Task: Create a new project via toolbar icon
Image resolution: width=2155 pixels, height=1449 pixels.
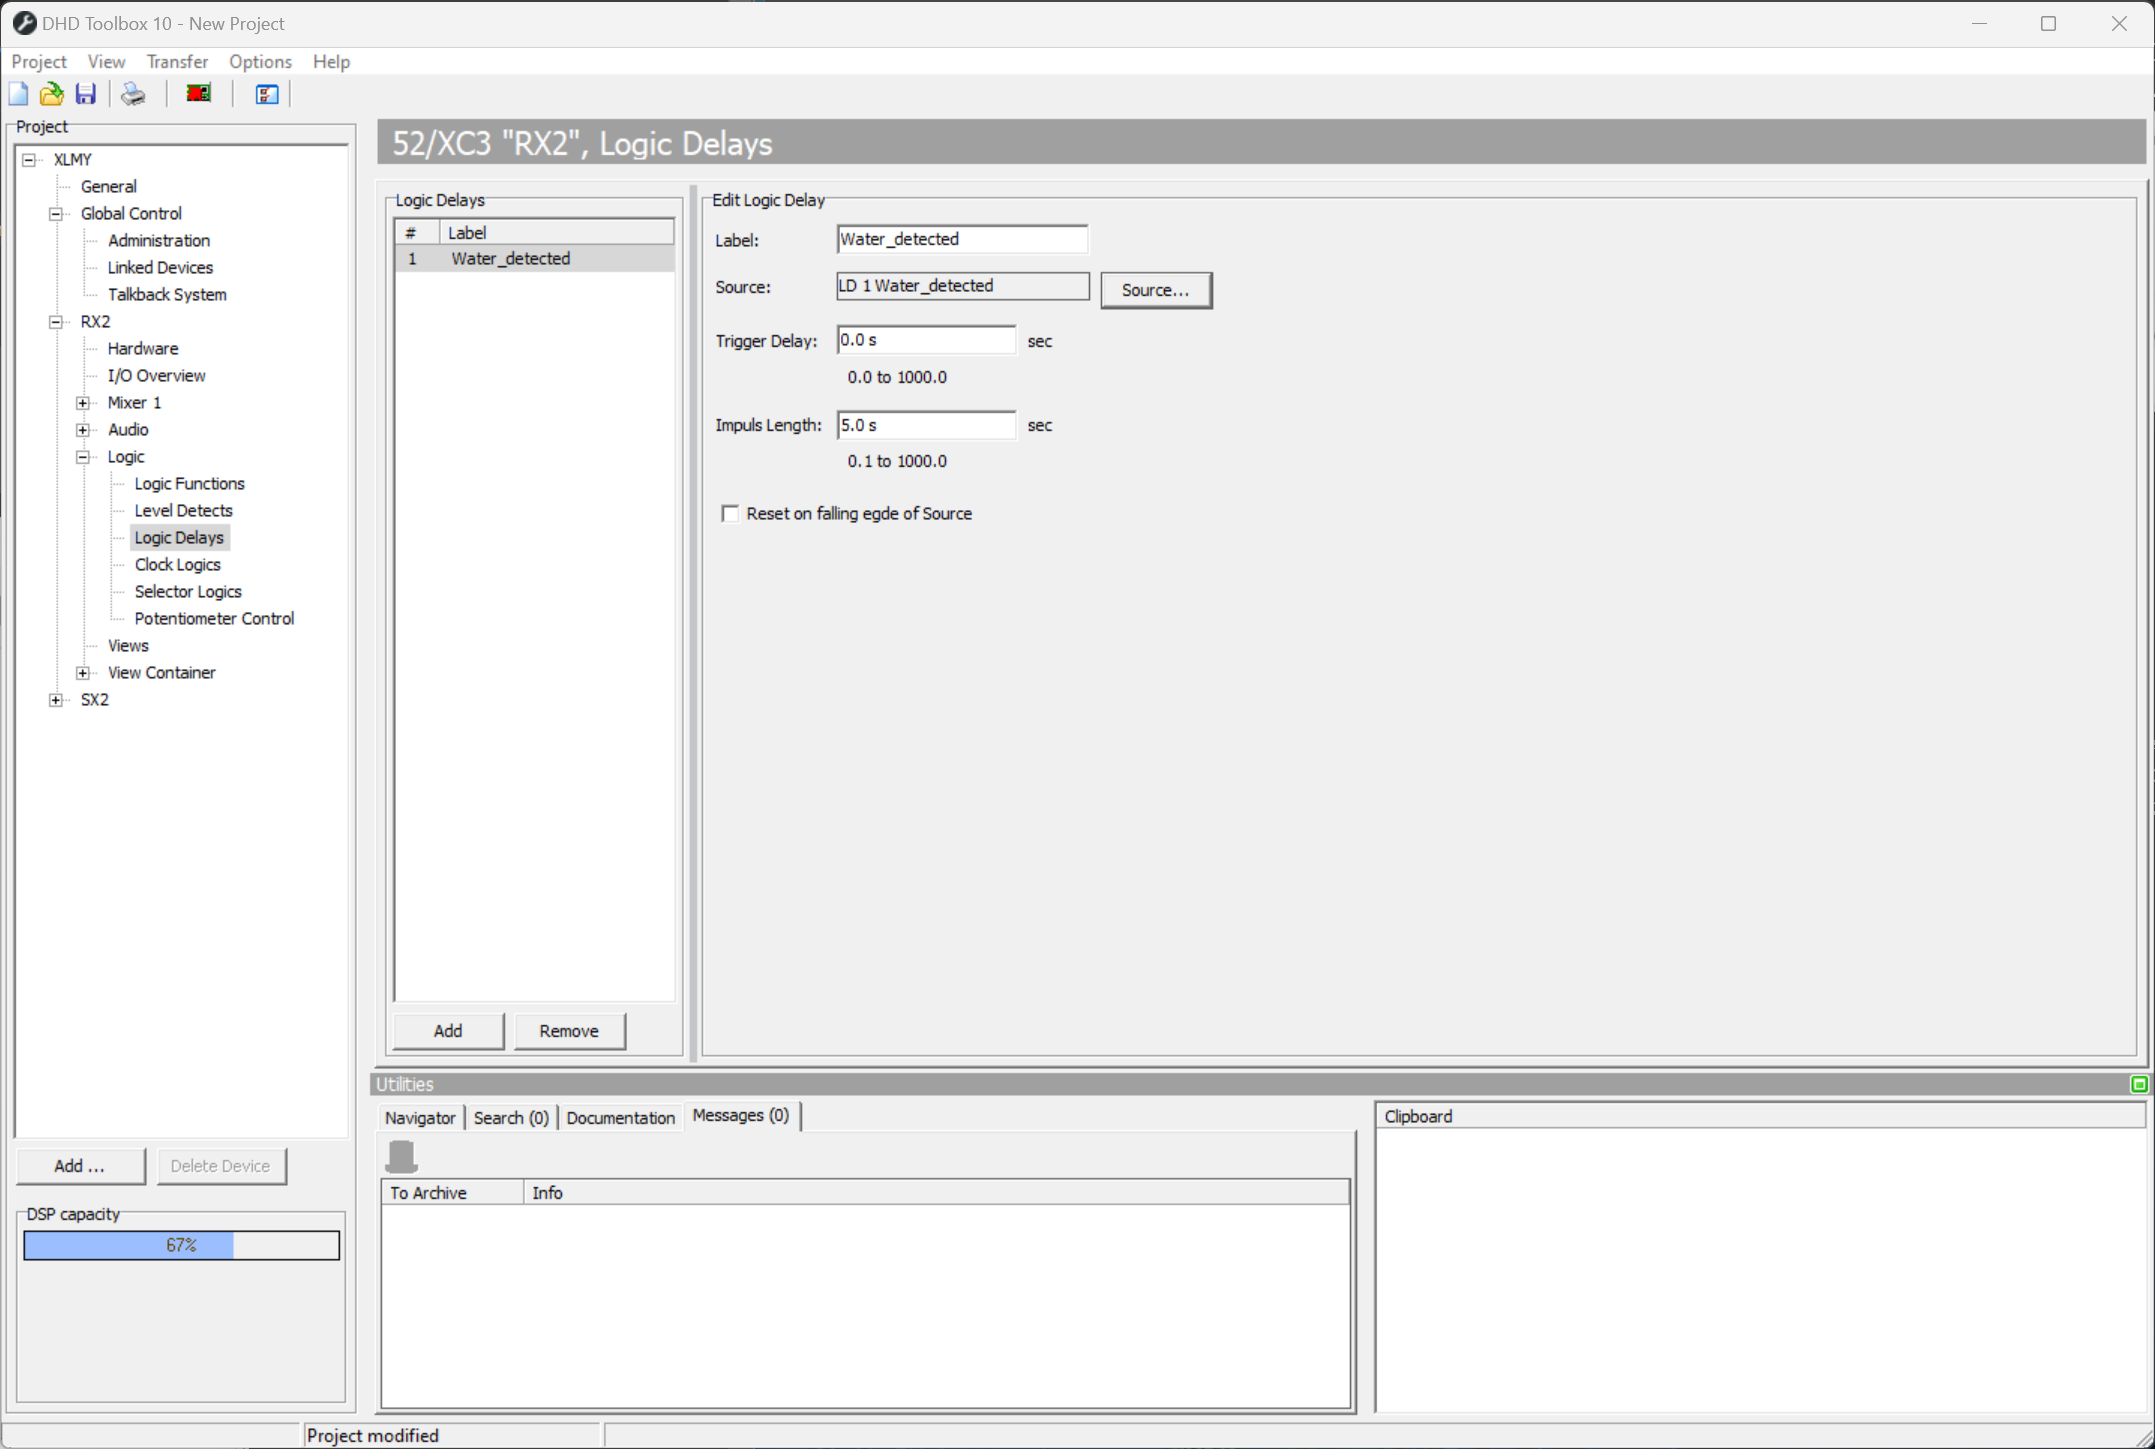Action: pyautogui.click(x=18, y=93)
